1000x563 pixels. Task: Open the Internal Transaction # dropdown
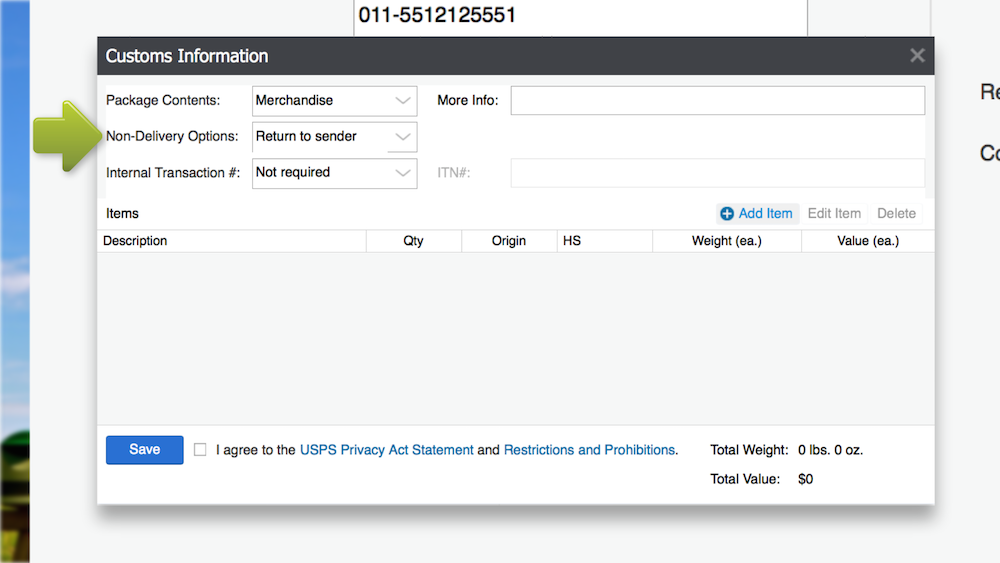pyautogui.click(x=334, y=173)
